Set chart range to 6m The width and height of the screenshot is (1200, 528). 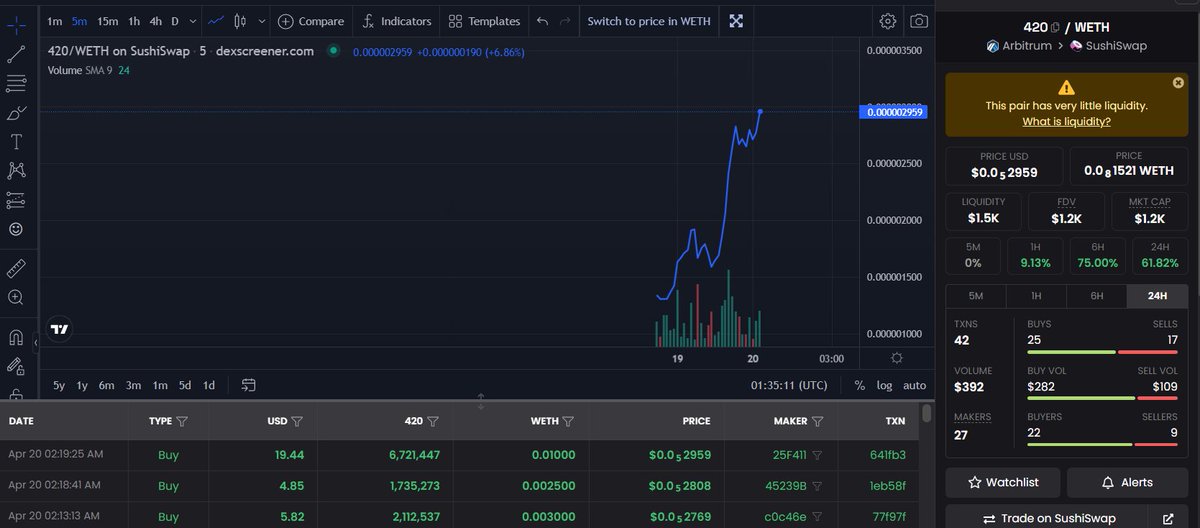(106, 385)
